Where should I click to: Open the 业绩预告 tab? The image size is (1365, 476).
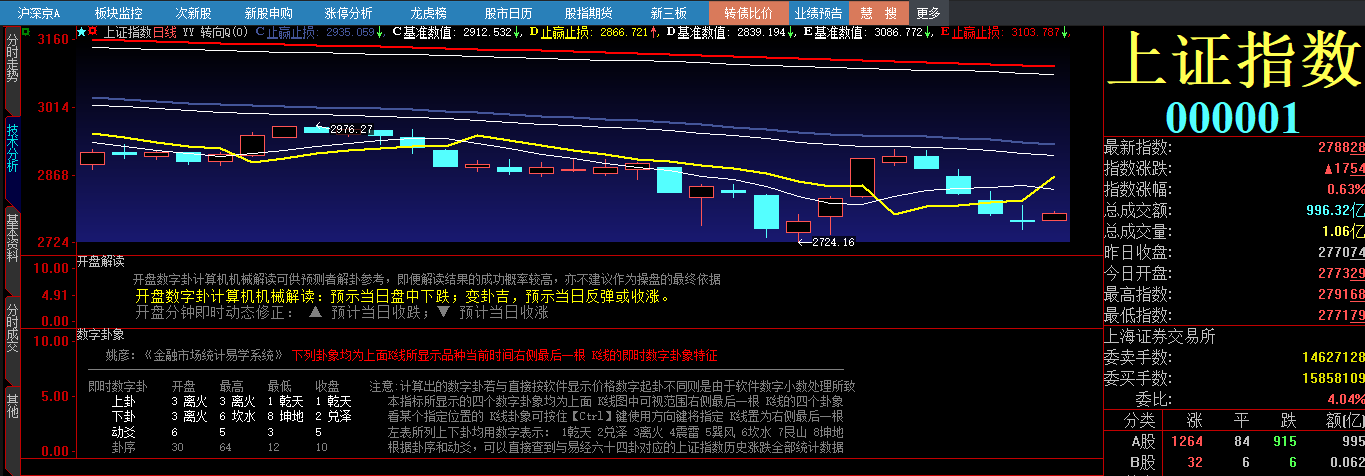818,13
